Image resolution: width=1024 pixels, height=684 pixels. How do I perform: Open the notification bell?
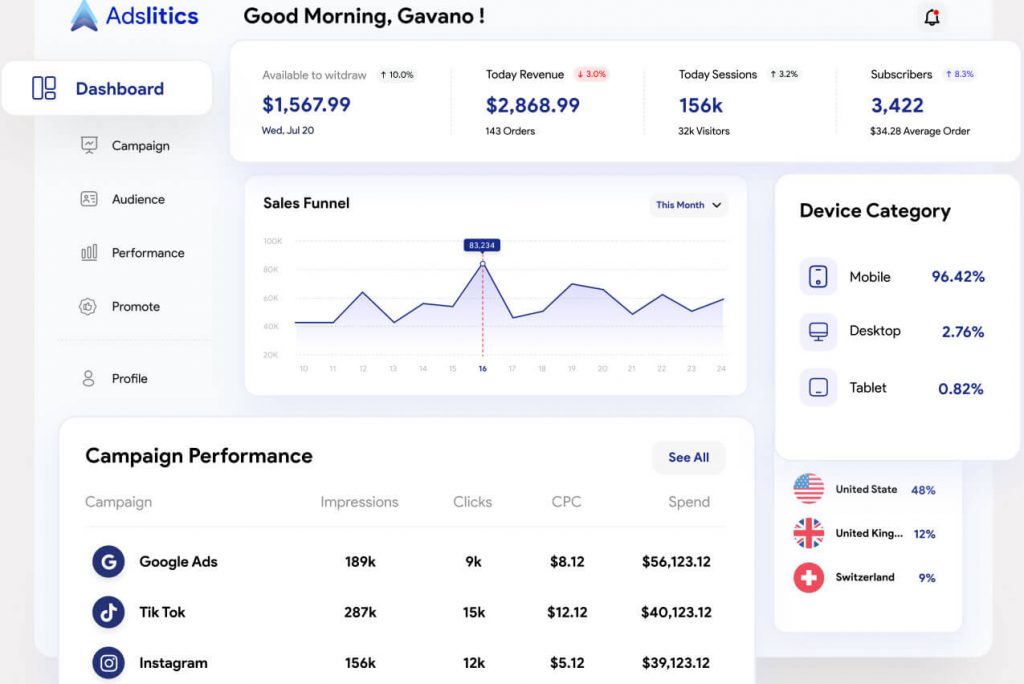tap(931, 17)
